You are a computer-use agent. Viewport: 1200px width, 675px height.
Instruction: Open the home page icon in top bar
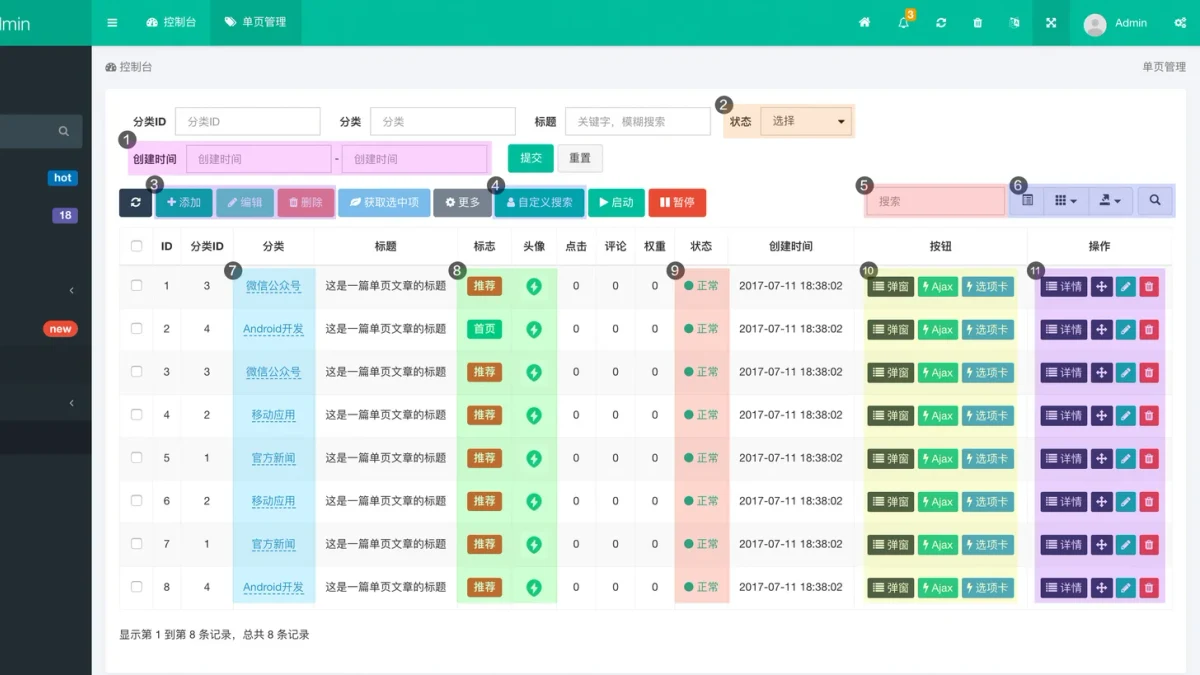(x=865, y=22)
